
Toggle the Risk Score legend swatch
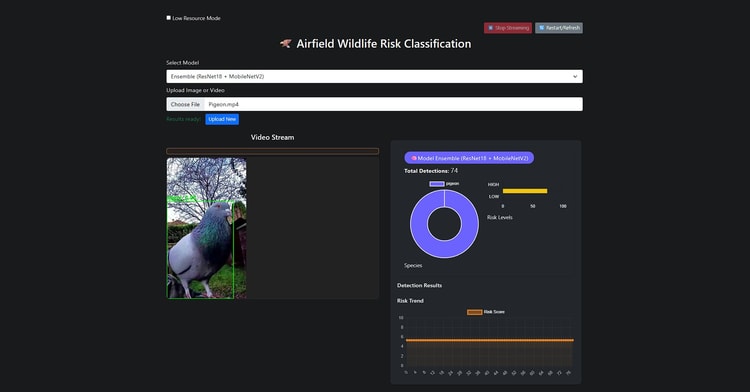click(x=474, y=312)
